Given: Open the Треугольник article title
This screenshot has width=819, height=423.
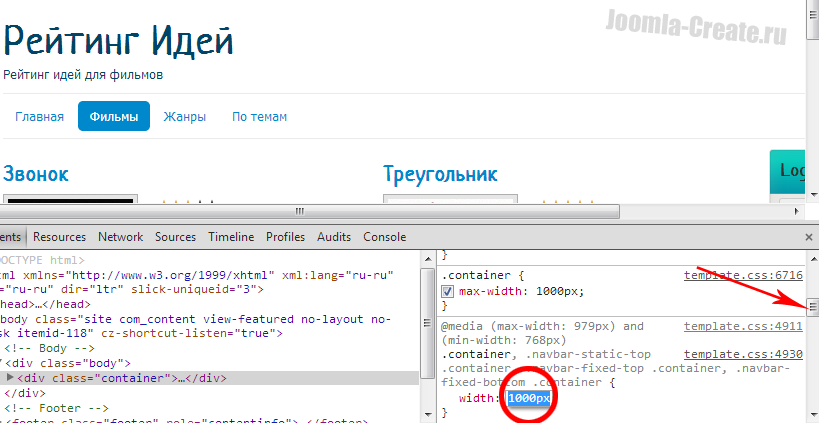Looking at the screenshot, I should click(440, 174).
